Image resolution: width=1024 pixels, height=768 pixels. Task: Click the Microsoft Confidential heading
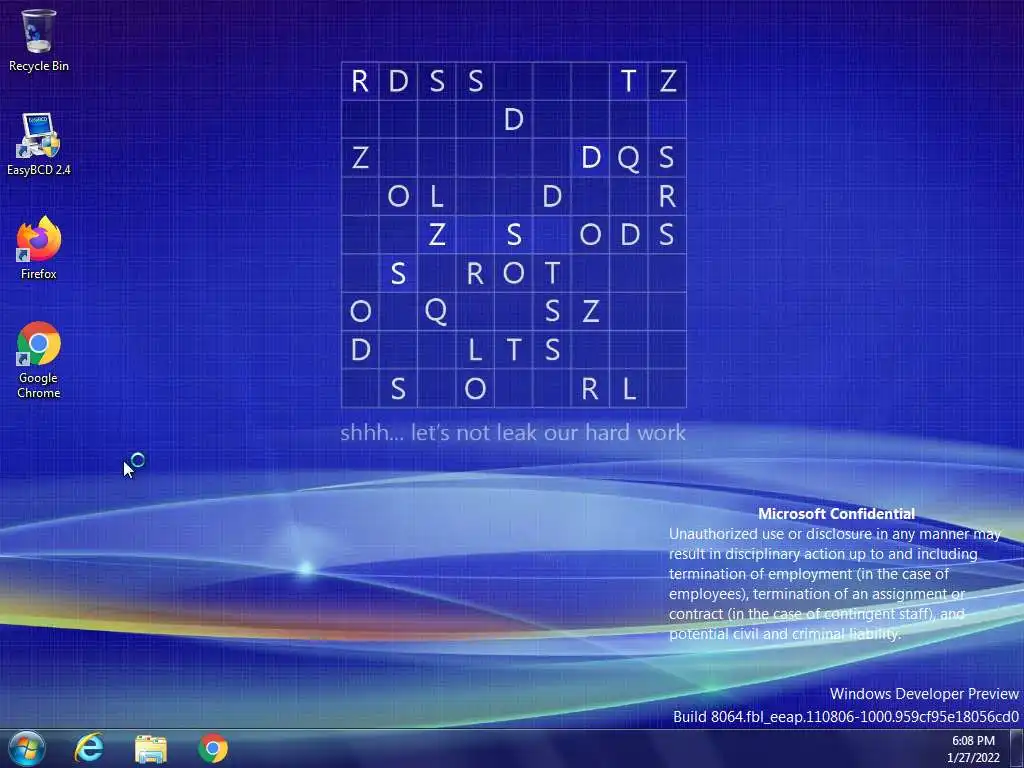click(x=836, y=514)
